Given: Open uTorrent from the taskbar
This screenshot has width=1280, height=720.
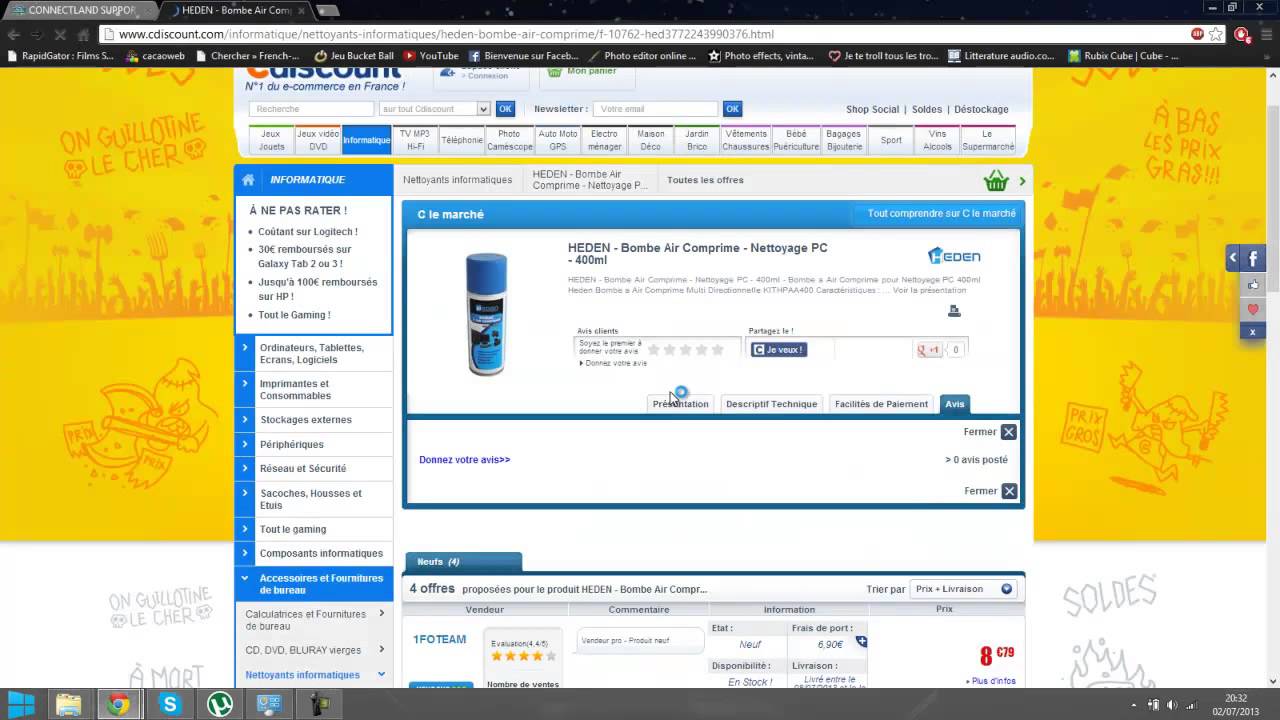Looking at the screenshot, I should point(219,704).
